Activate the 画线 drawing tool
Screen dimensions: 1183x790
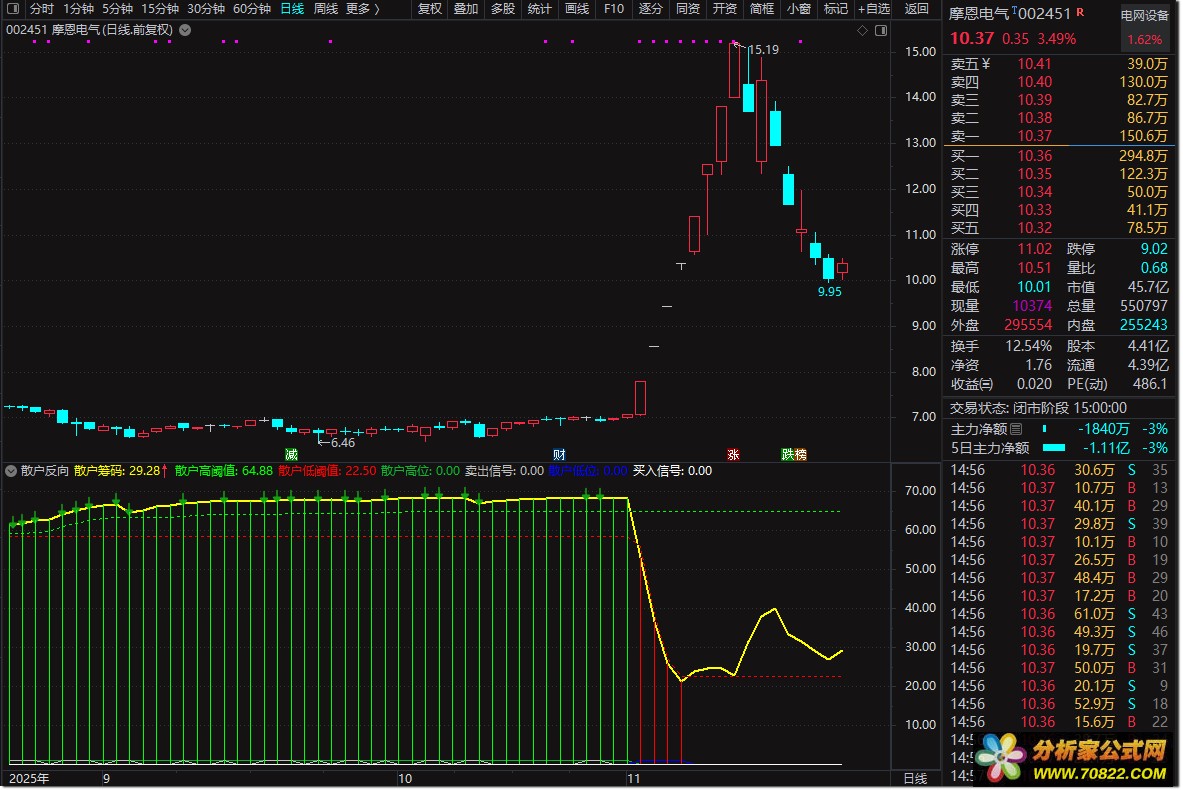[577, 8]
